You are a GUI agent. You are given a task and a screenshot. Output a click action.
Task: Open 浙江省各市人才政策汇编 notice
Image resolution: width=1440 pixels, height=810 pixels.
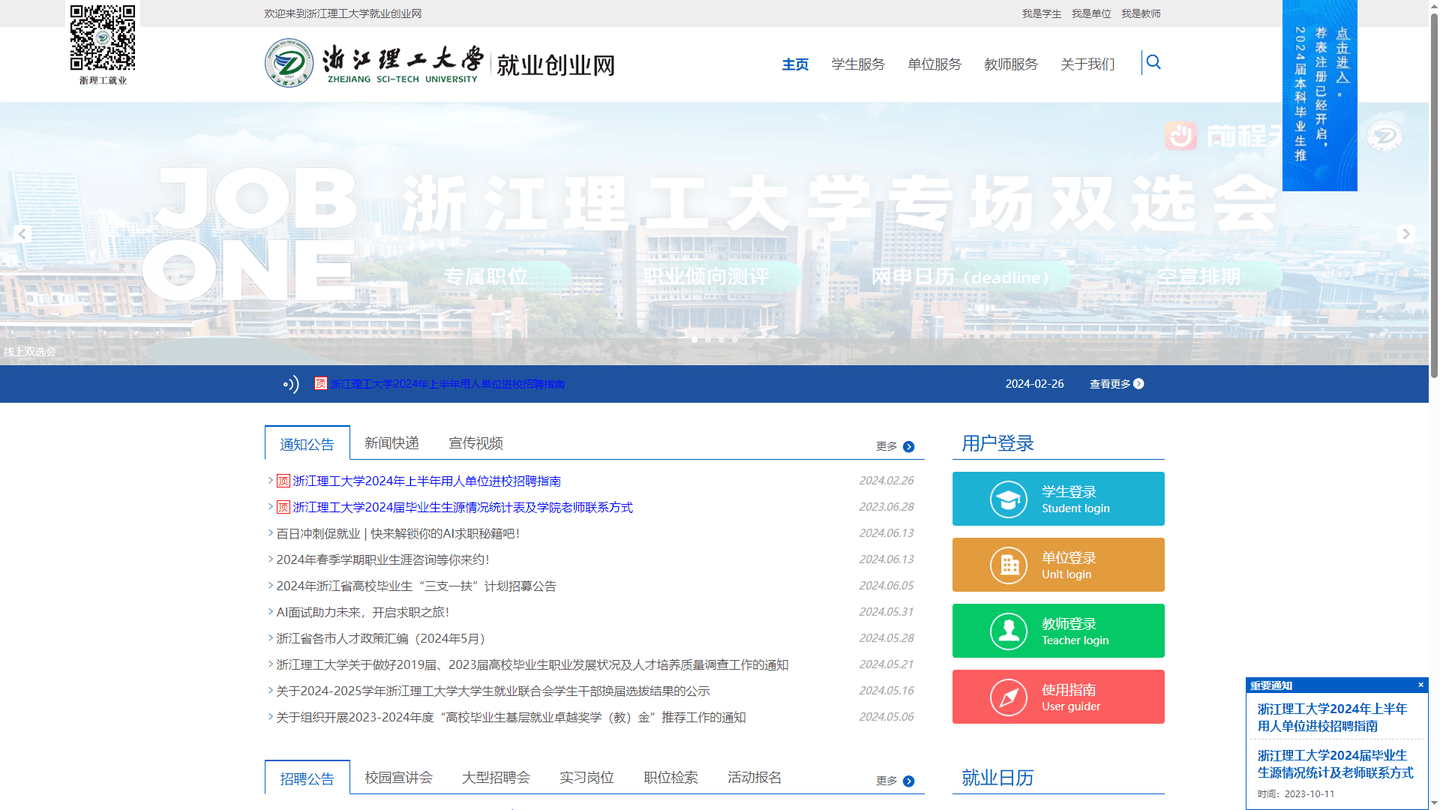(383, 638)
